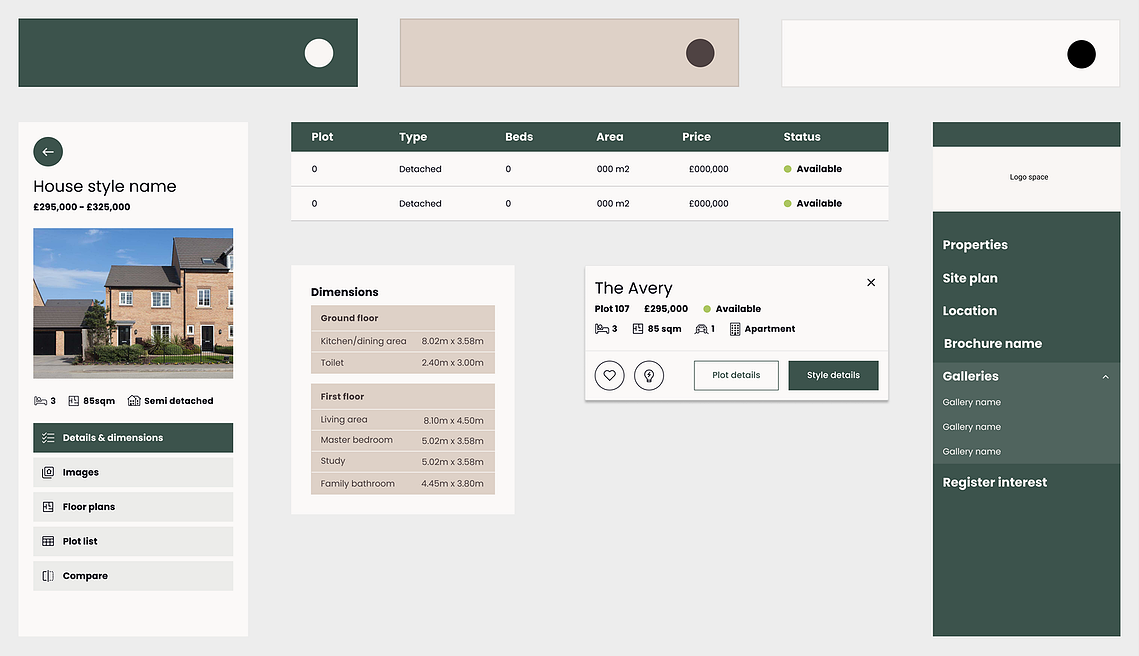Screen dimensions: 1139x656
Task: Open the third Gallery name link
Action: click(x=971, y=452)
